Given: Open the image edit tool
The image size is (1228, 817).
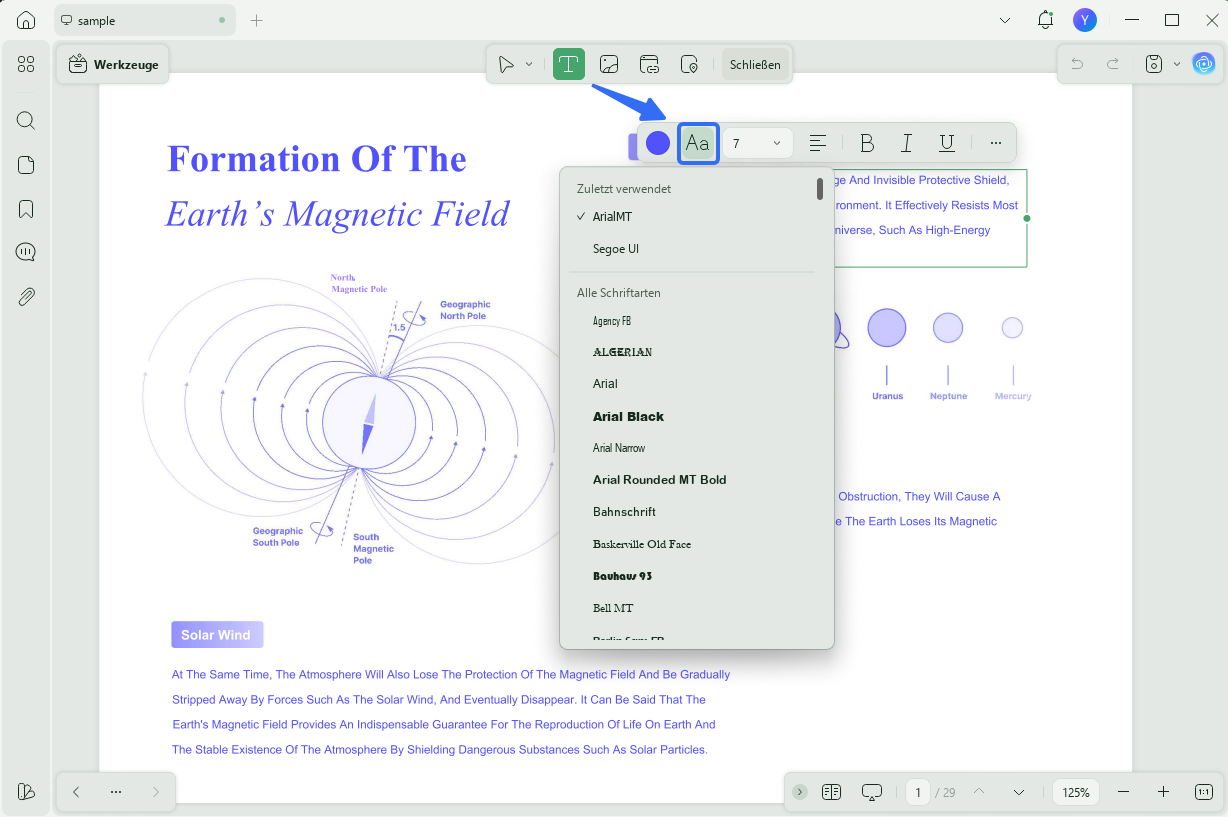Looking at the screenshot, I should click(609, 64).
